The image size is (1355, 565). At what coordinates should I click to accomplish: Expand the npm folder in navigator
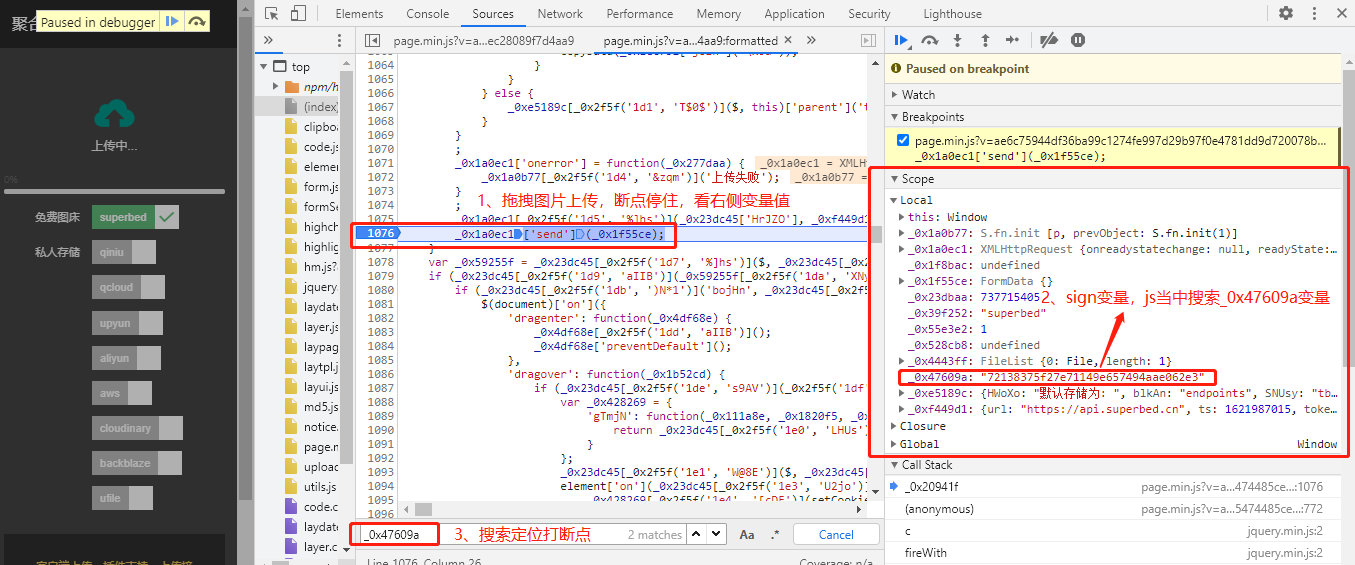(x=277, y=87)
